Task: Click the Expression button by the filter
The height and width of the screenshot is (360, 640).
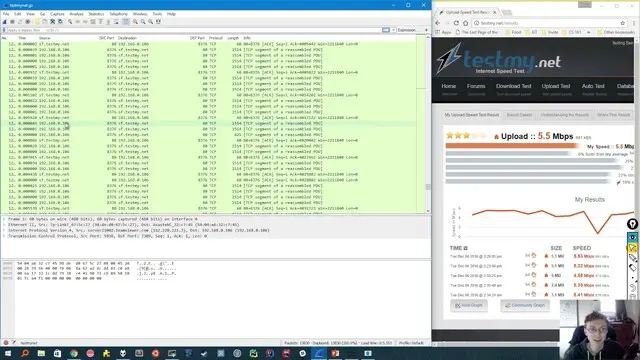Action: pos(407,30)
